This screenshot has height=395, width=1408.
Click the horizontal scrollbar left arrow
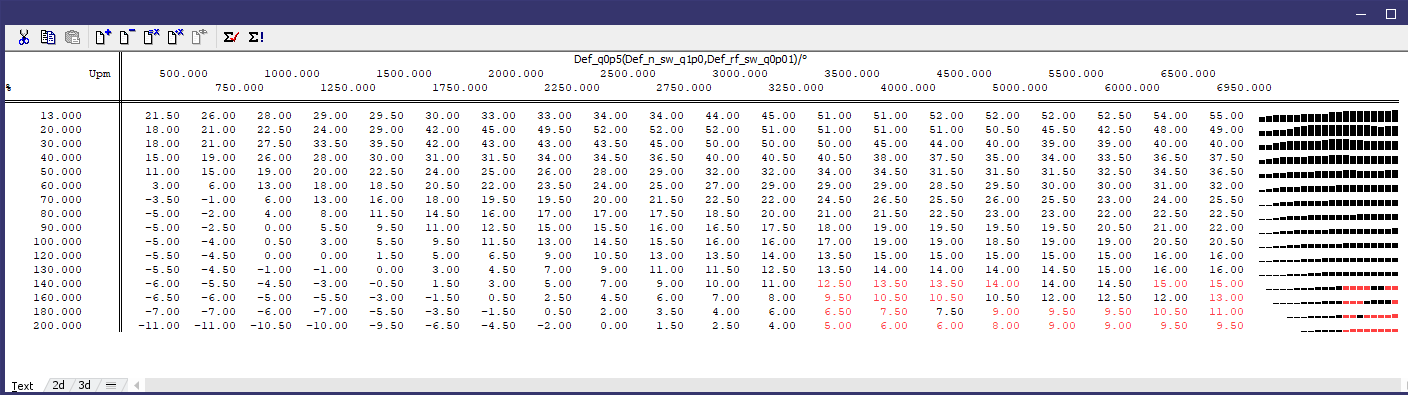(137, 385)
